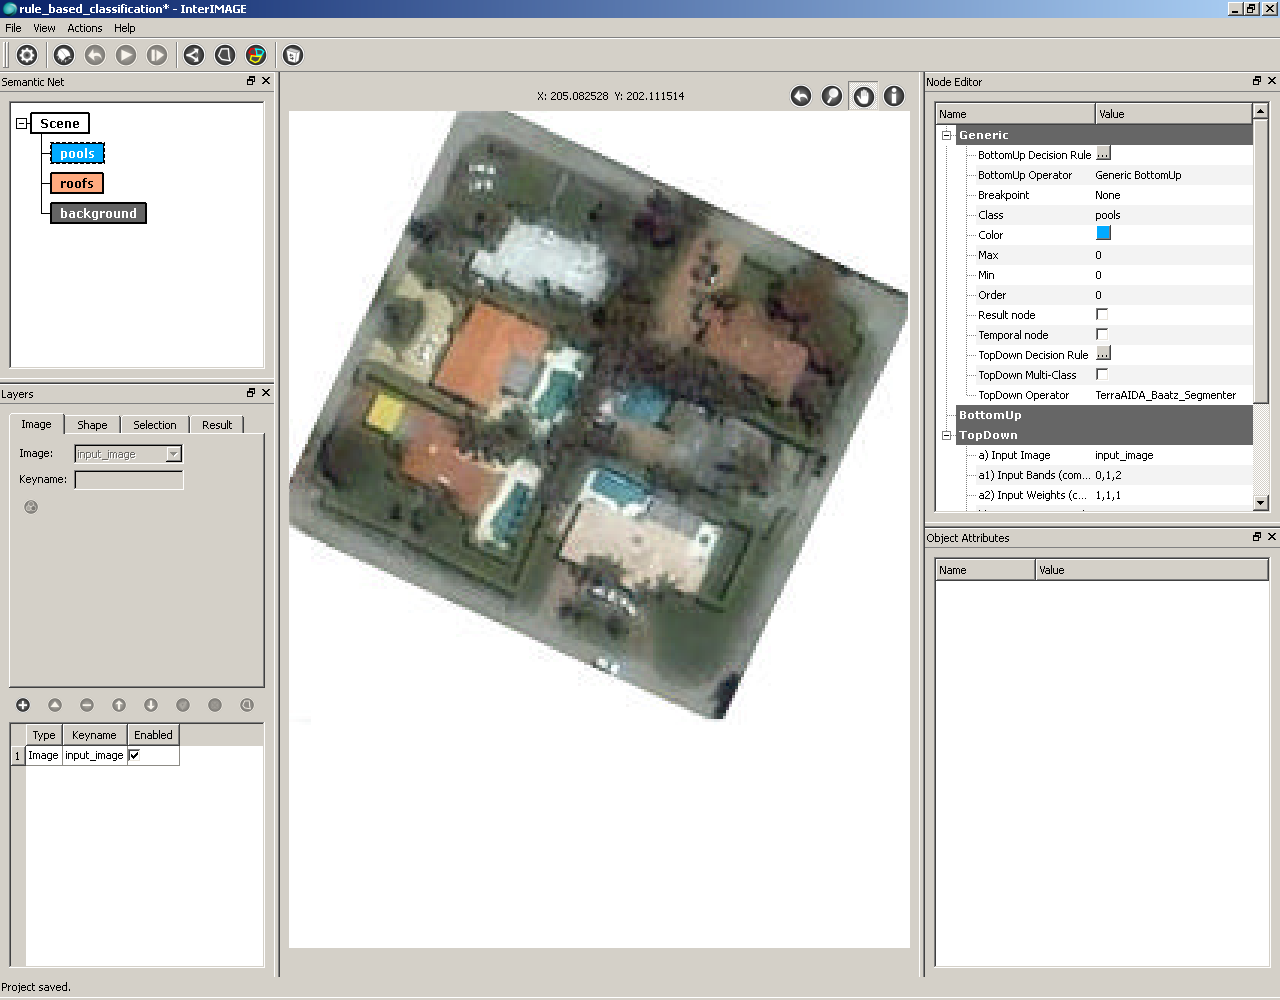Click the semantic net graph icon in toolbar

[x=194, y=55]
